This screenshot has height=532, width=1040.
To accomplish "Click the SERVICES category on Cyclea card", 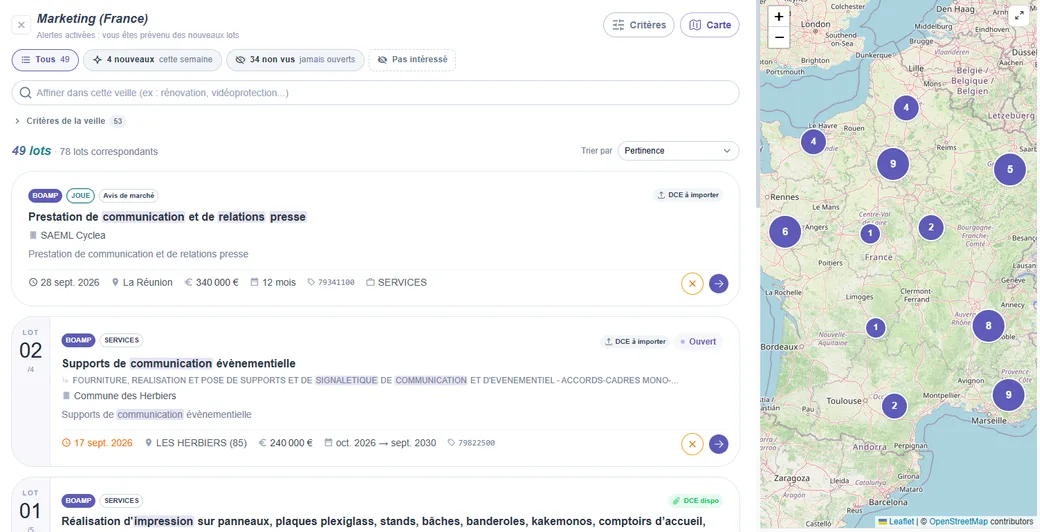I will 396,283.
